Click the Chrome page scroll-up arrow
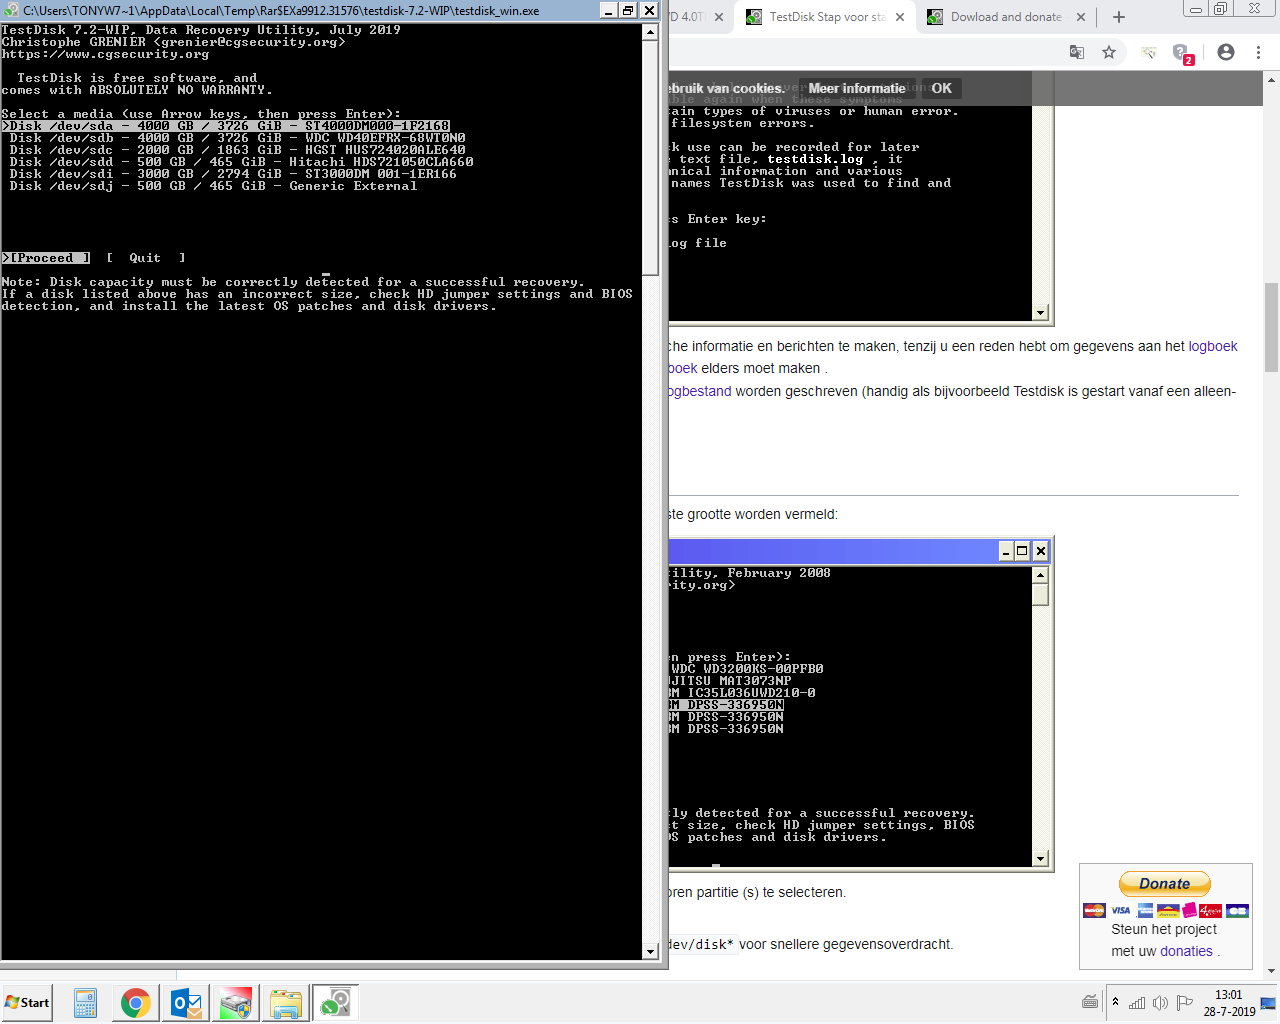This screenshot has width=1280, height=1024. (1271, 78)
